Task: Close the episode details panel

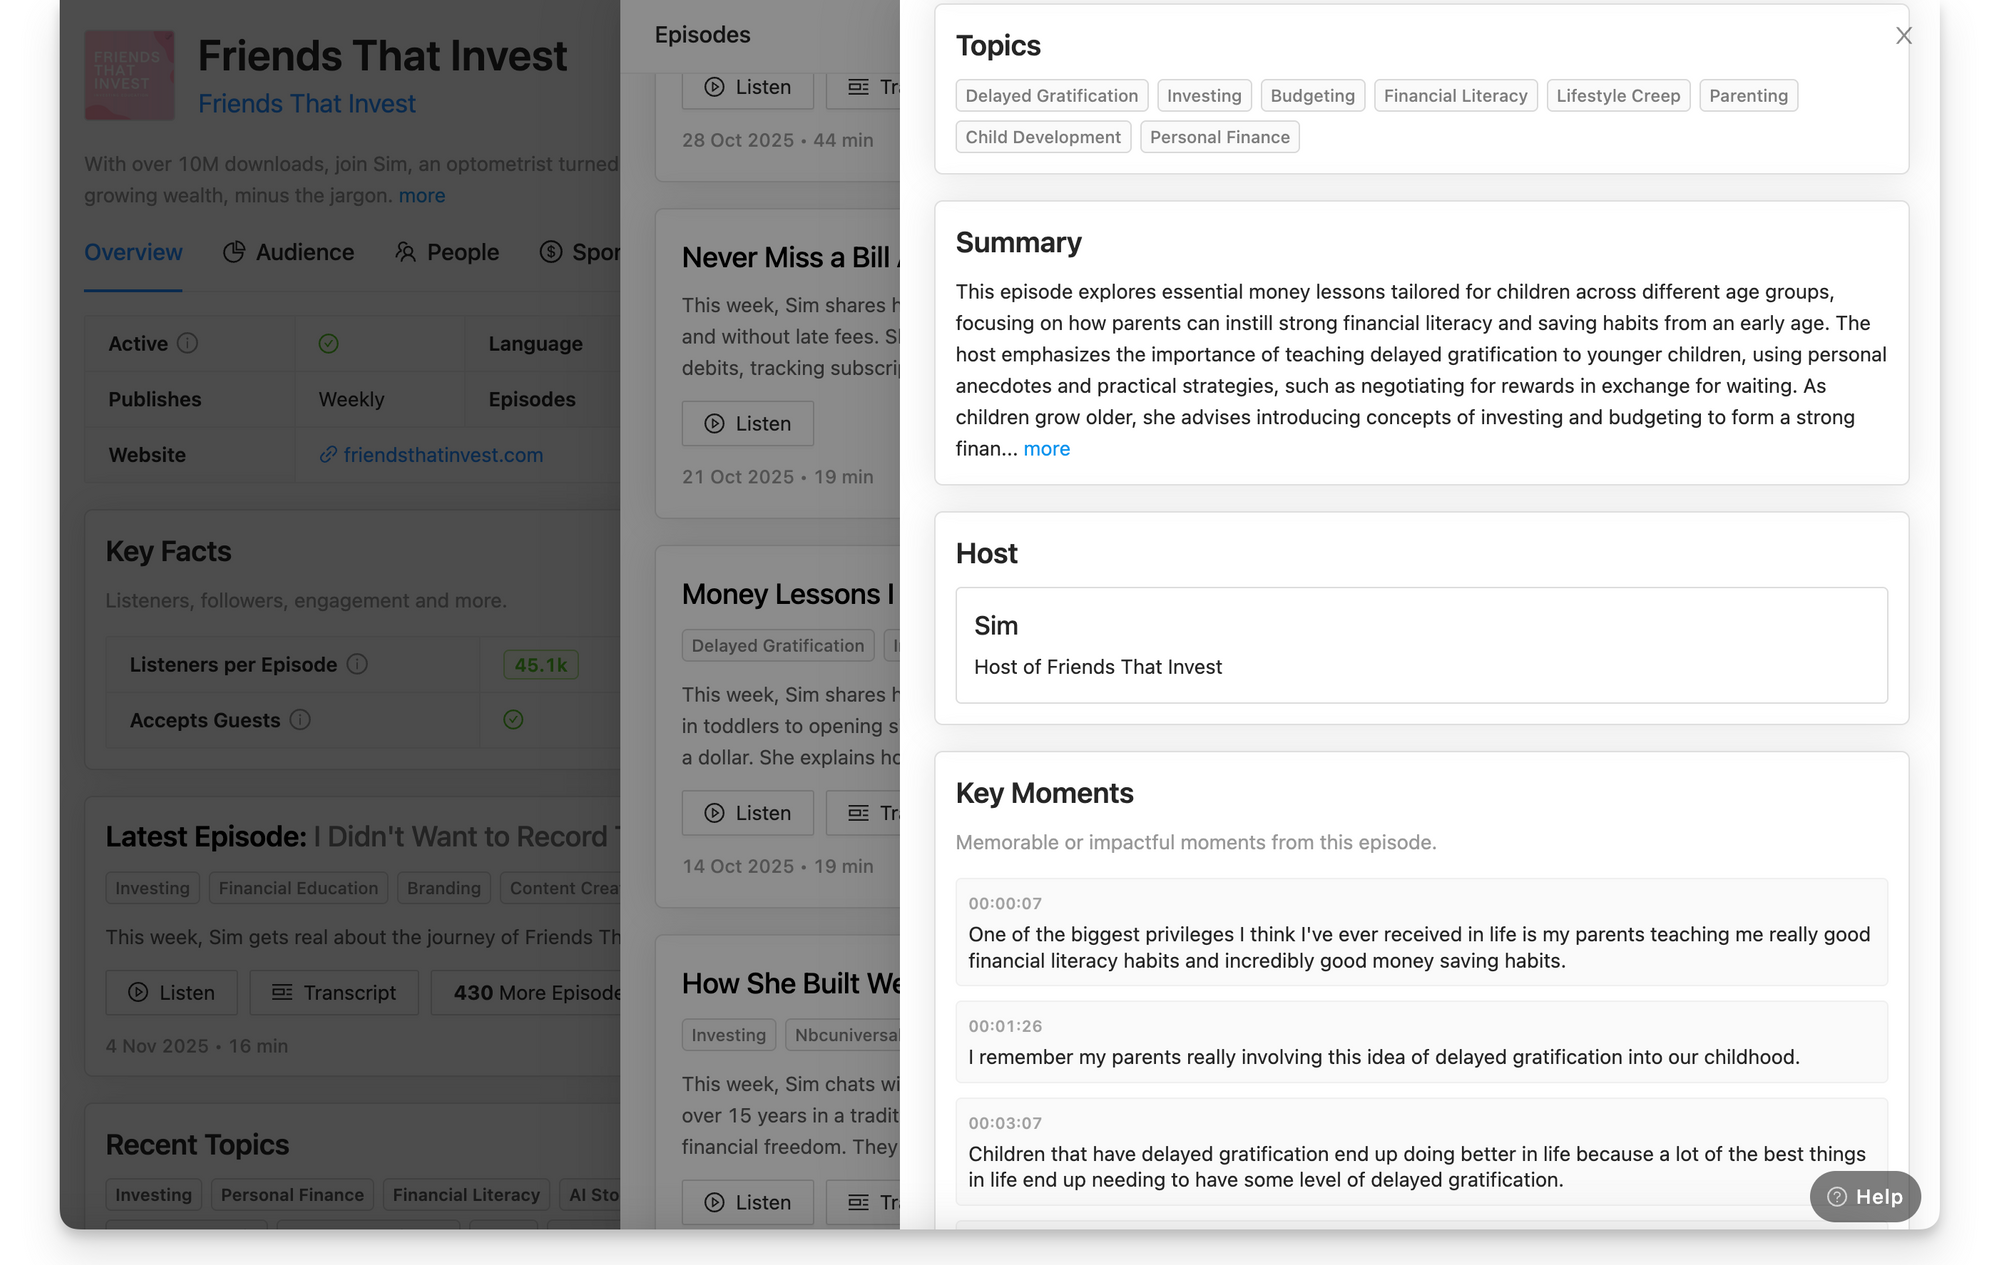Action: pos(1903,36)
